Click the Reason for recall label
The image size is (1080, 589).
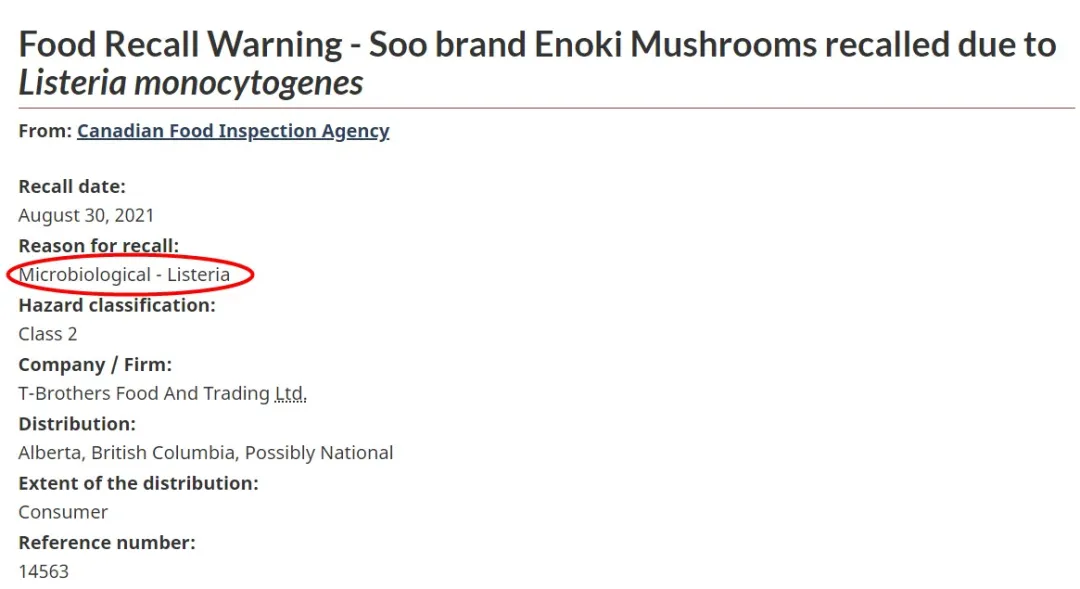pyautogui.click(x=98, y=246)
